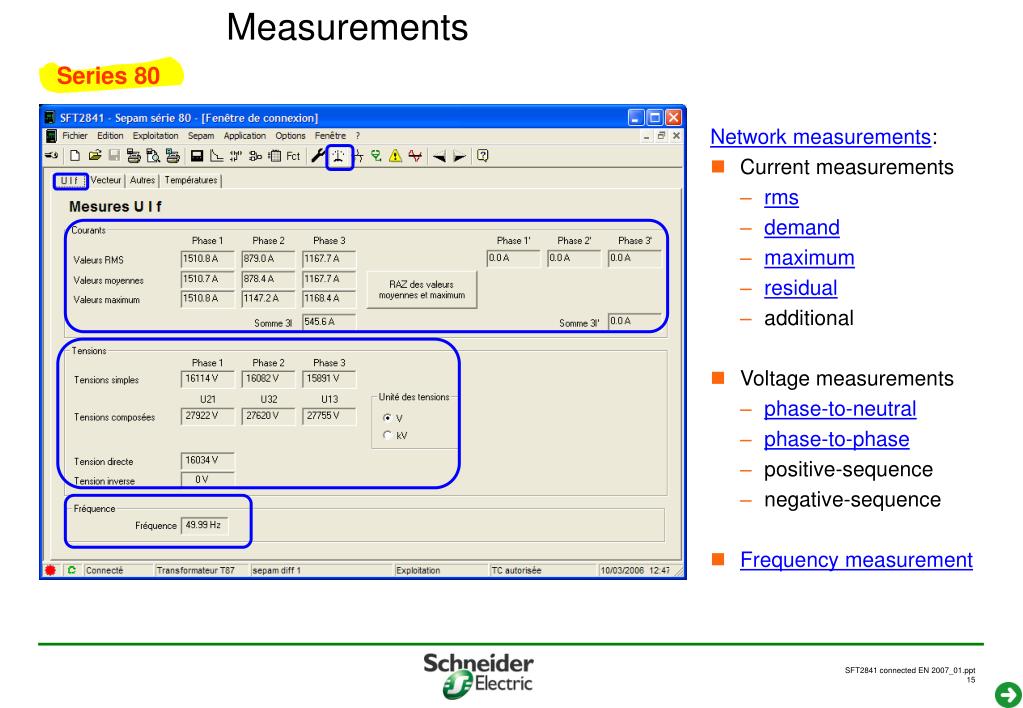Click Connecté in the status bar
1023x708 pixels.
tap(104, 570)
